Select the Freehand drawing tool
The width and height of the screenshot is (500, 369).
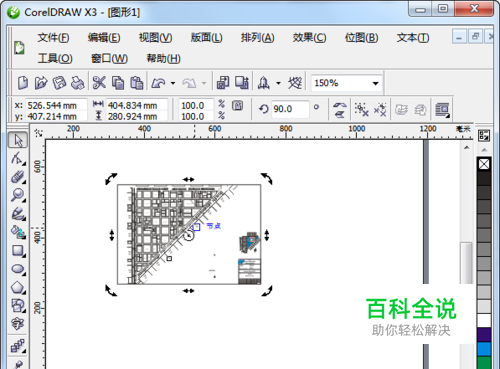pyautogui.click(x=18, y=214)
